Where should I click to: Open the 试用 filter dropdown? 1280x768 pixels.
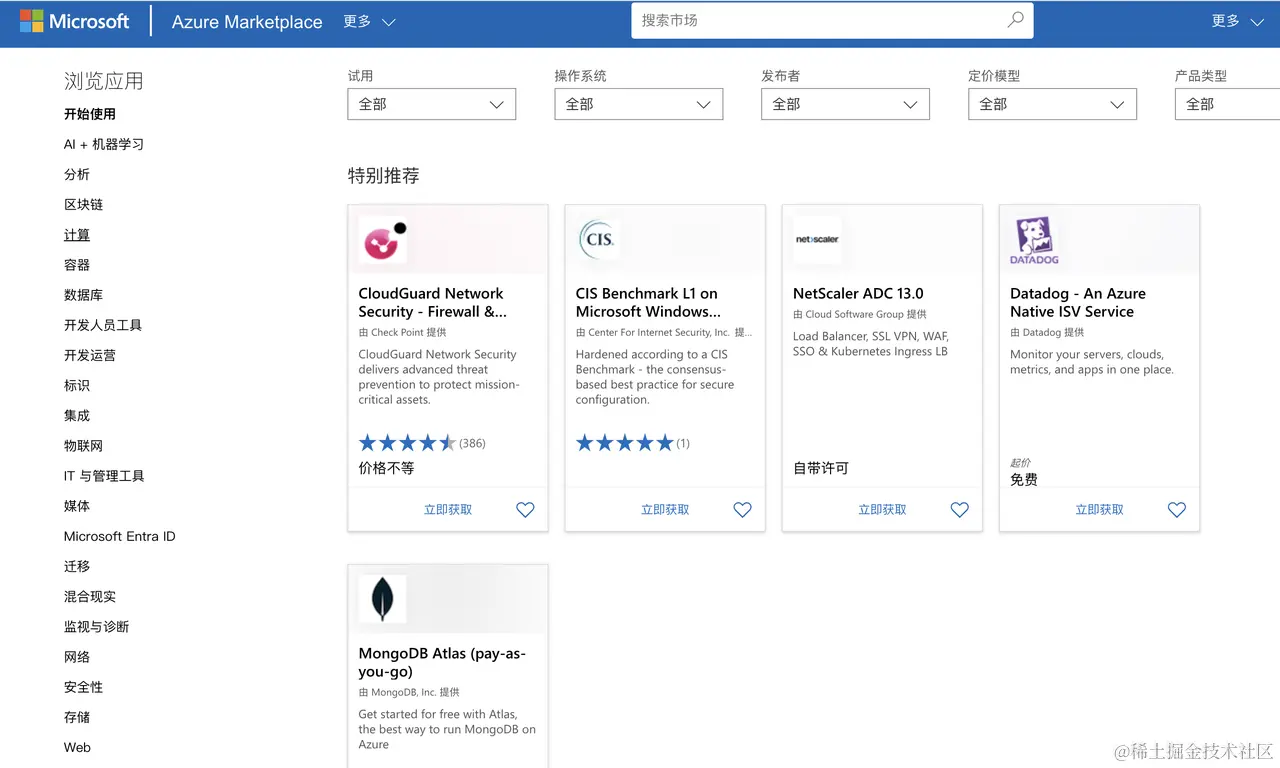431,104
